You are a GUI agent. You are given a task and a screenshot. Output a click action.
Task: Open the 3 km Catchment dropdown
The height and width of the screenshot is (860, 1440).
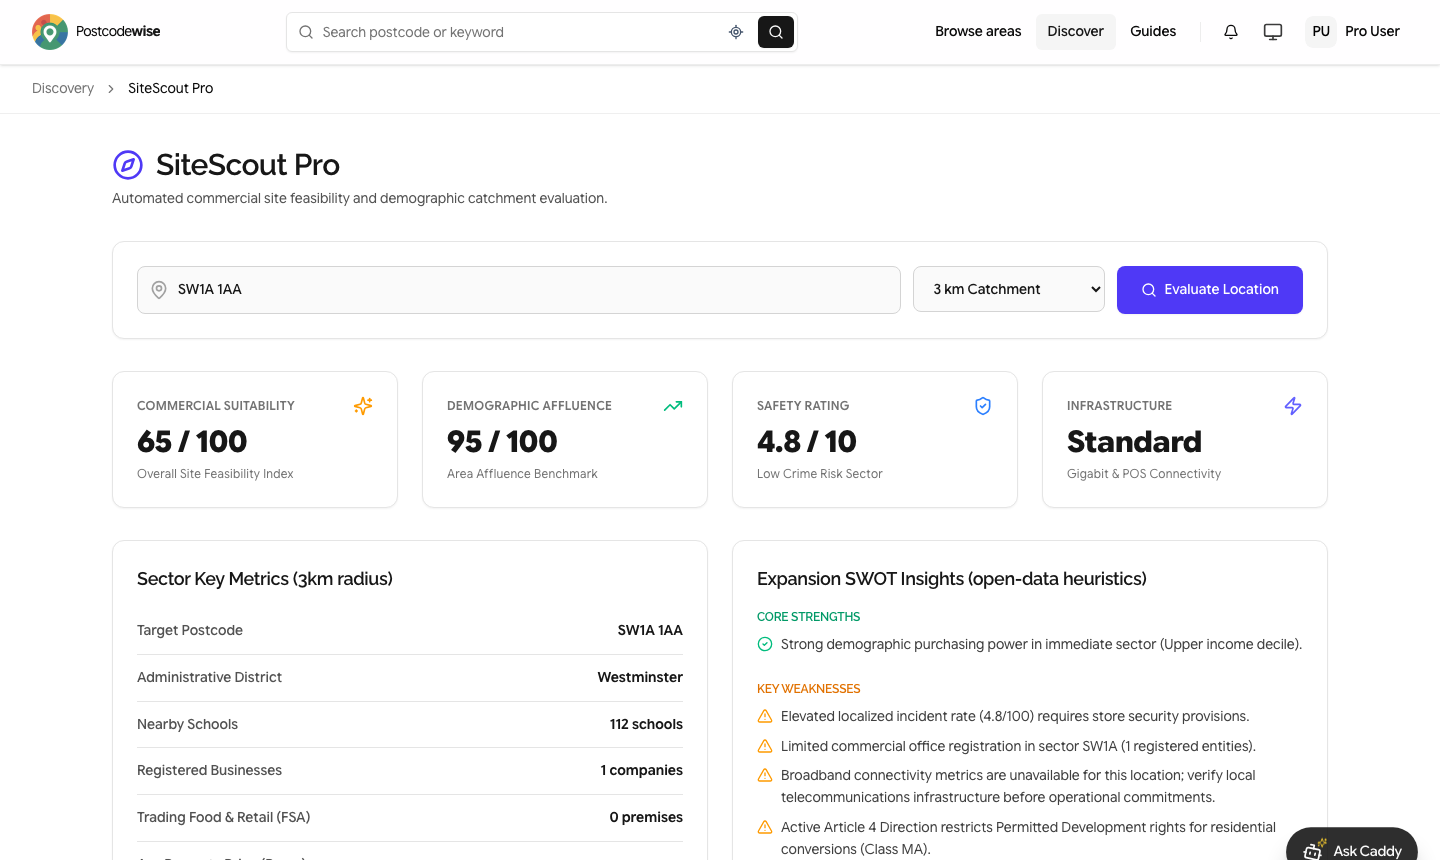(1009, 289)
